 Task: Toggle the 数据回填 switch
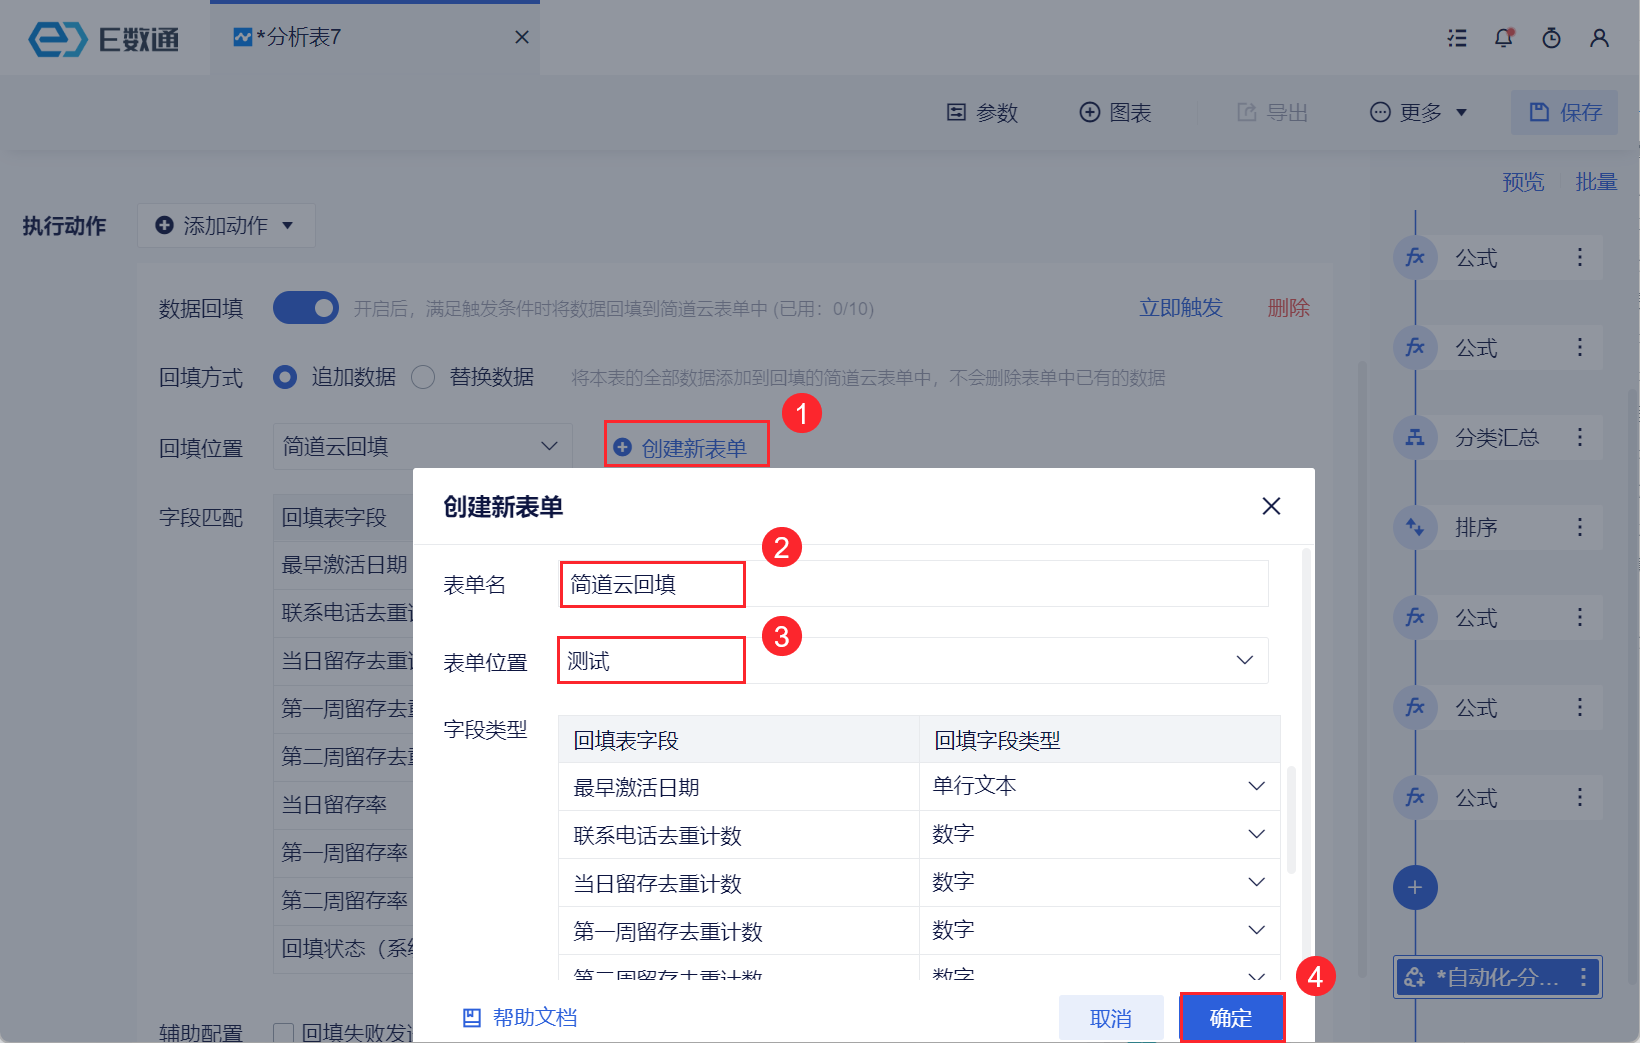306,308
